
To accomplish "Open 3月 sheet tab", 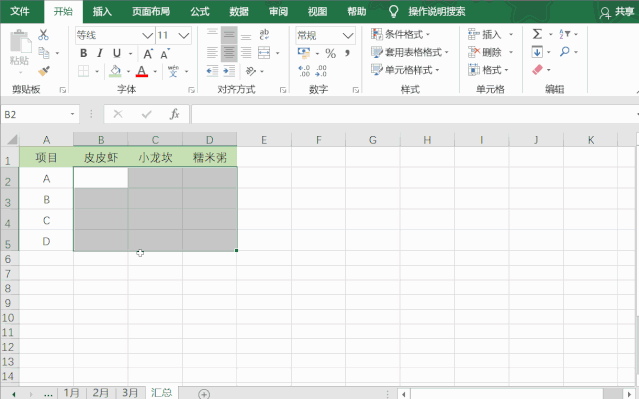I will tap(130, 392).
